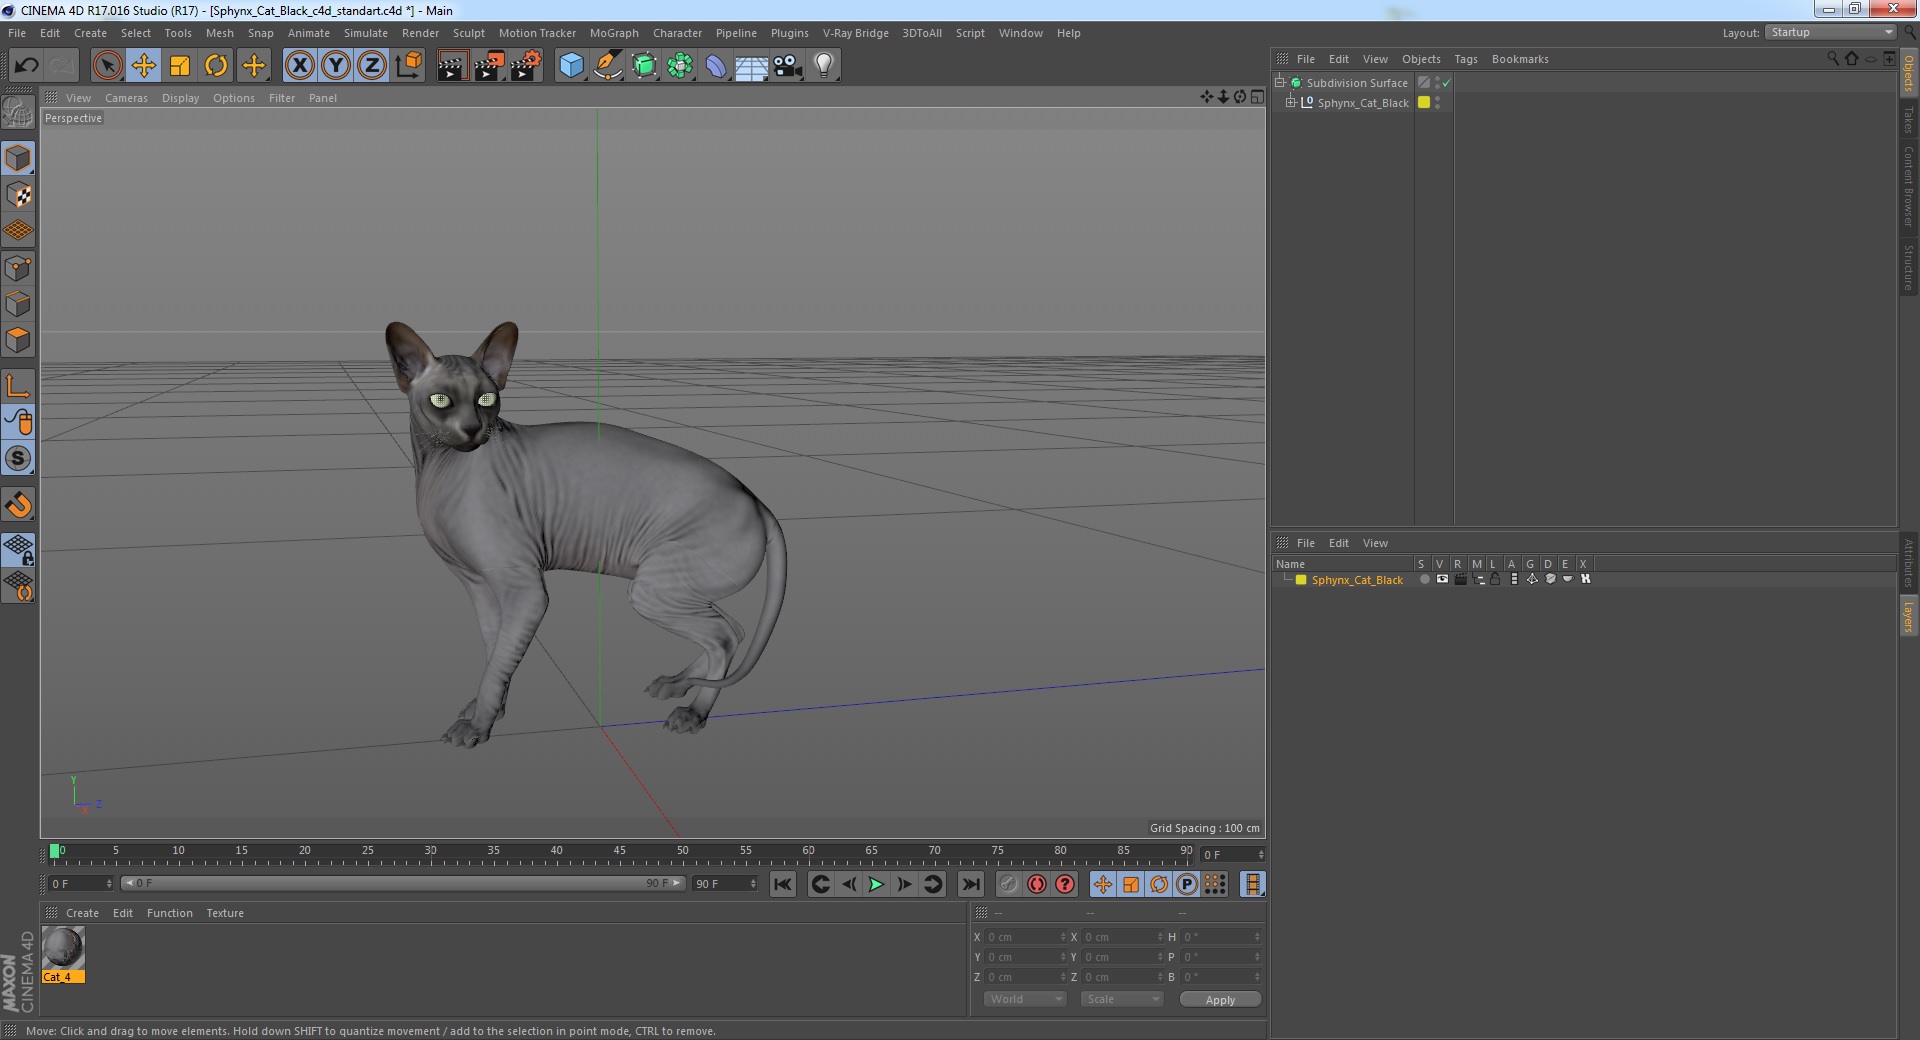Switch to Points mode

click(x=18, y=268)
